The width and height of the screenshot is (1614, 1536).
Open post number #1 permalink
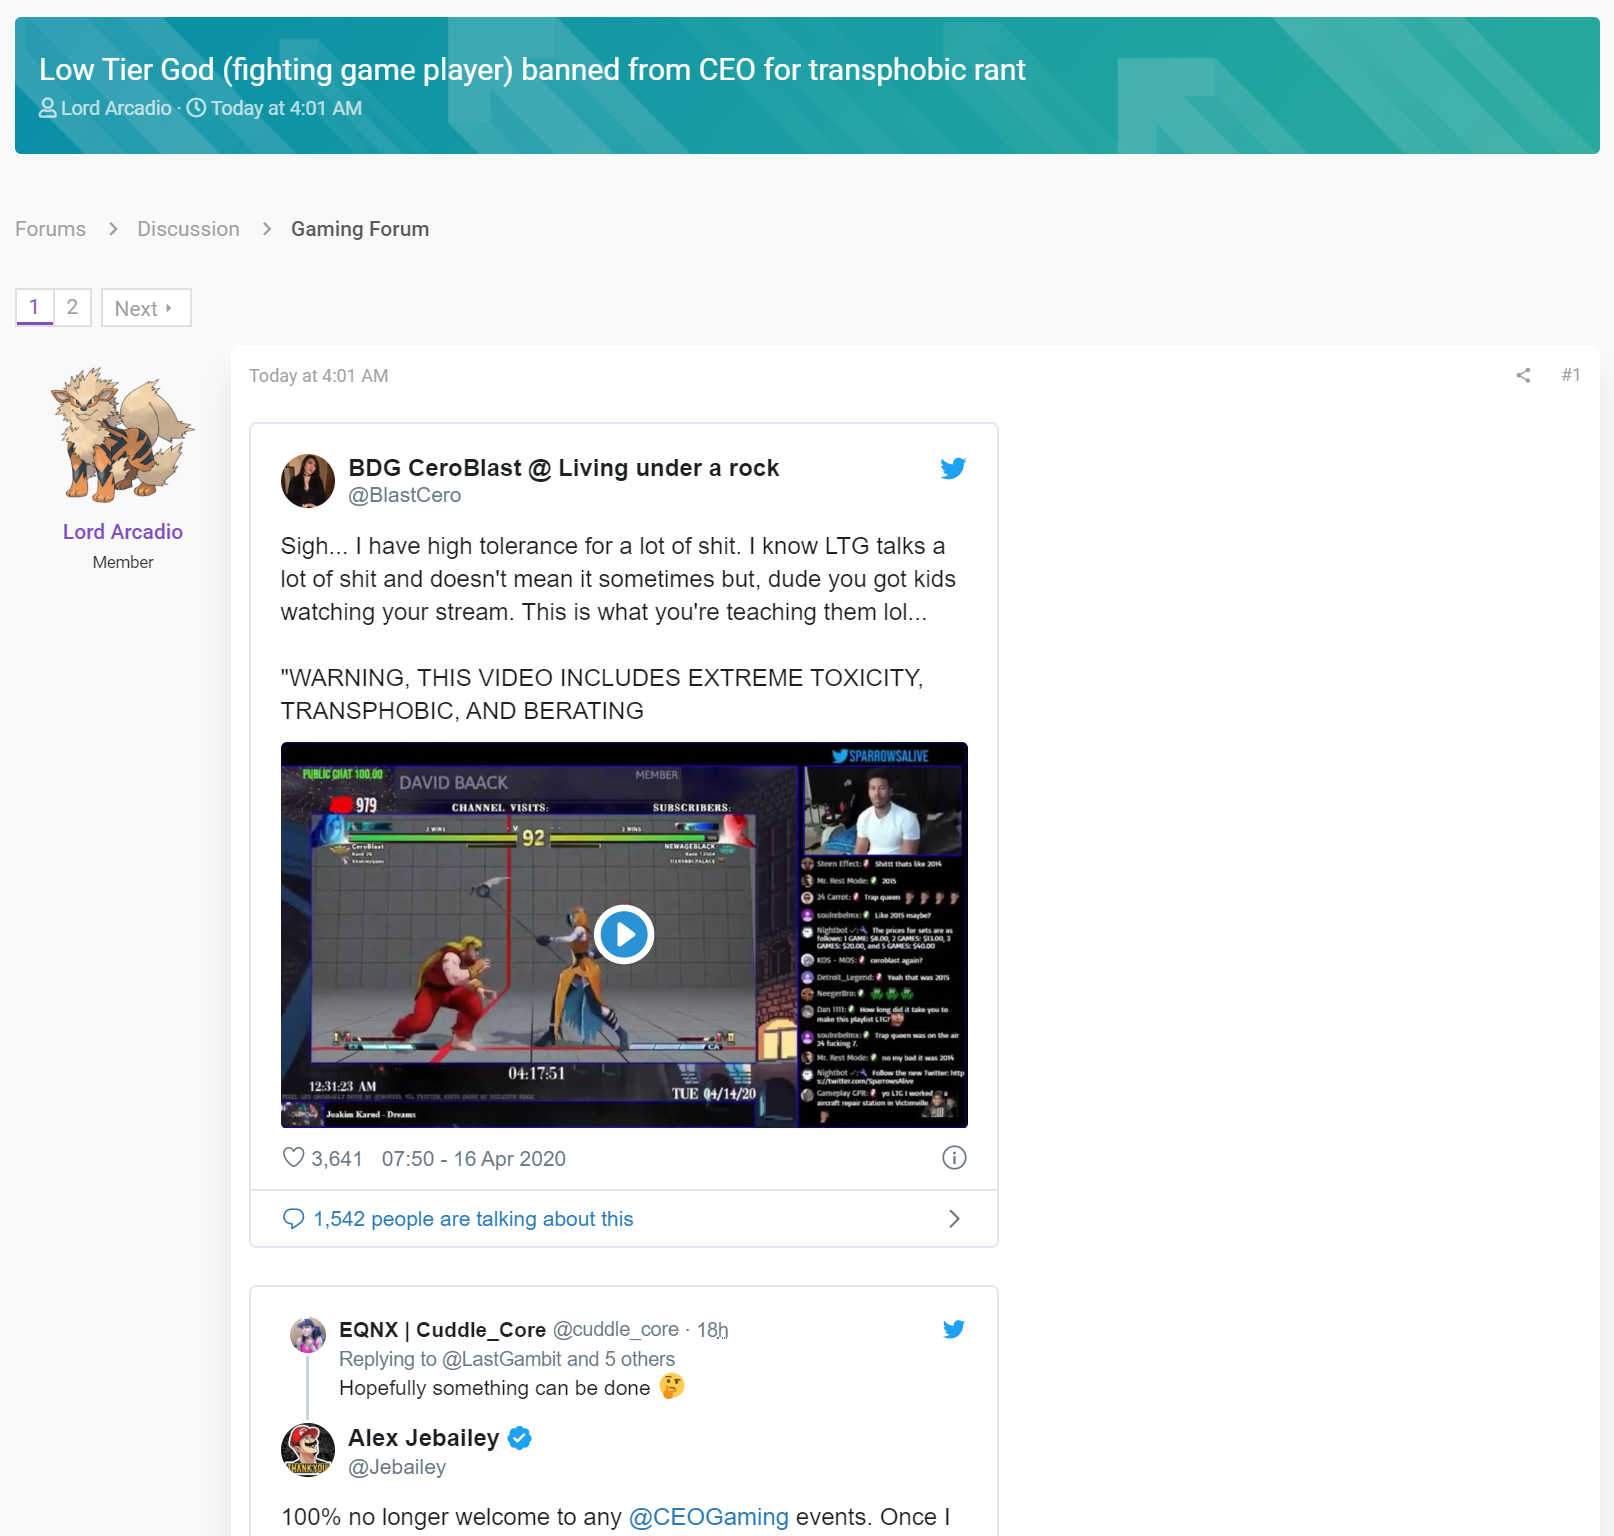tap(1571, 375)
